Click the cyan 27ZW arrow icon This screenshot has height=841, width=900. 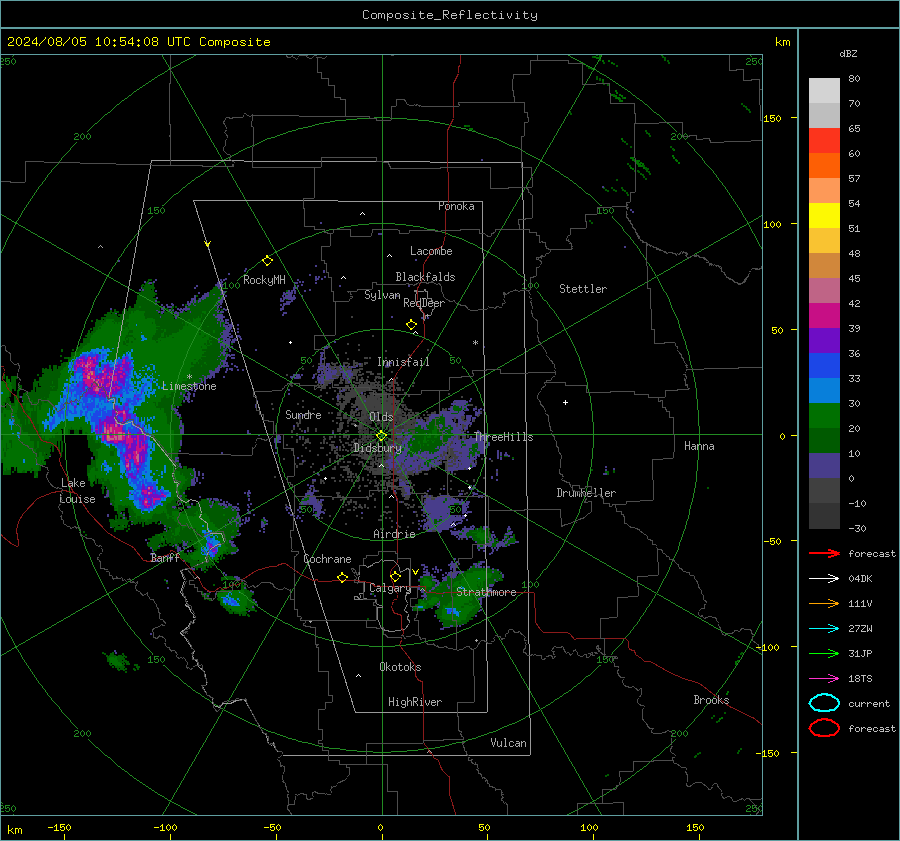824,629
